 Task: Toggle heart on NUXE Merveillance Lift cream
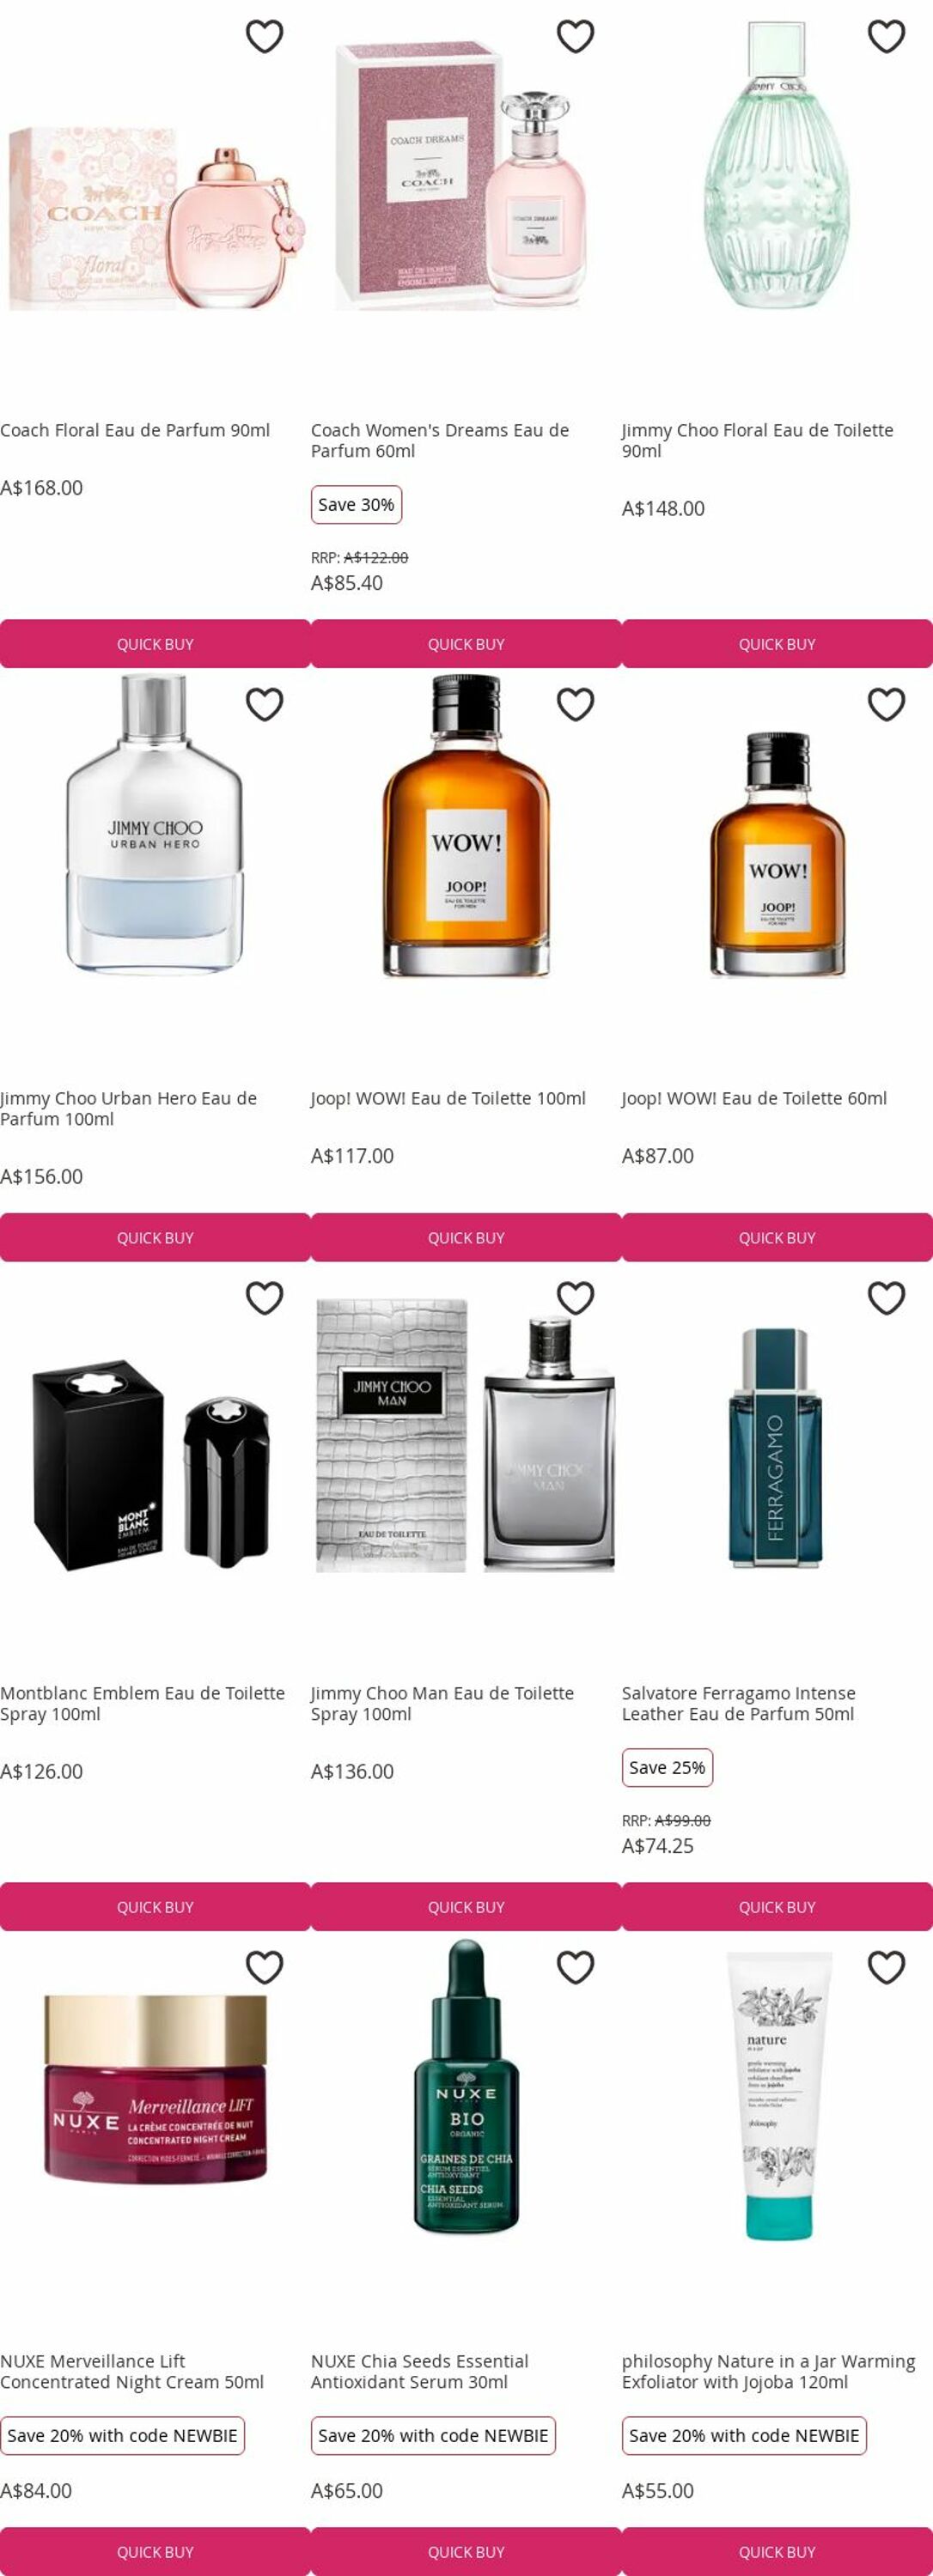click(x=265, y=1967)
